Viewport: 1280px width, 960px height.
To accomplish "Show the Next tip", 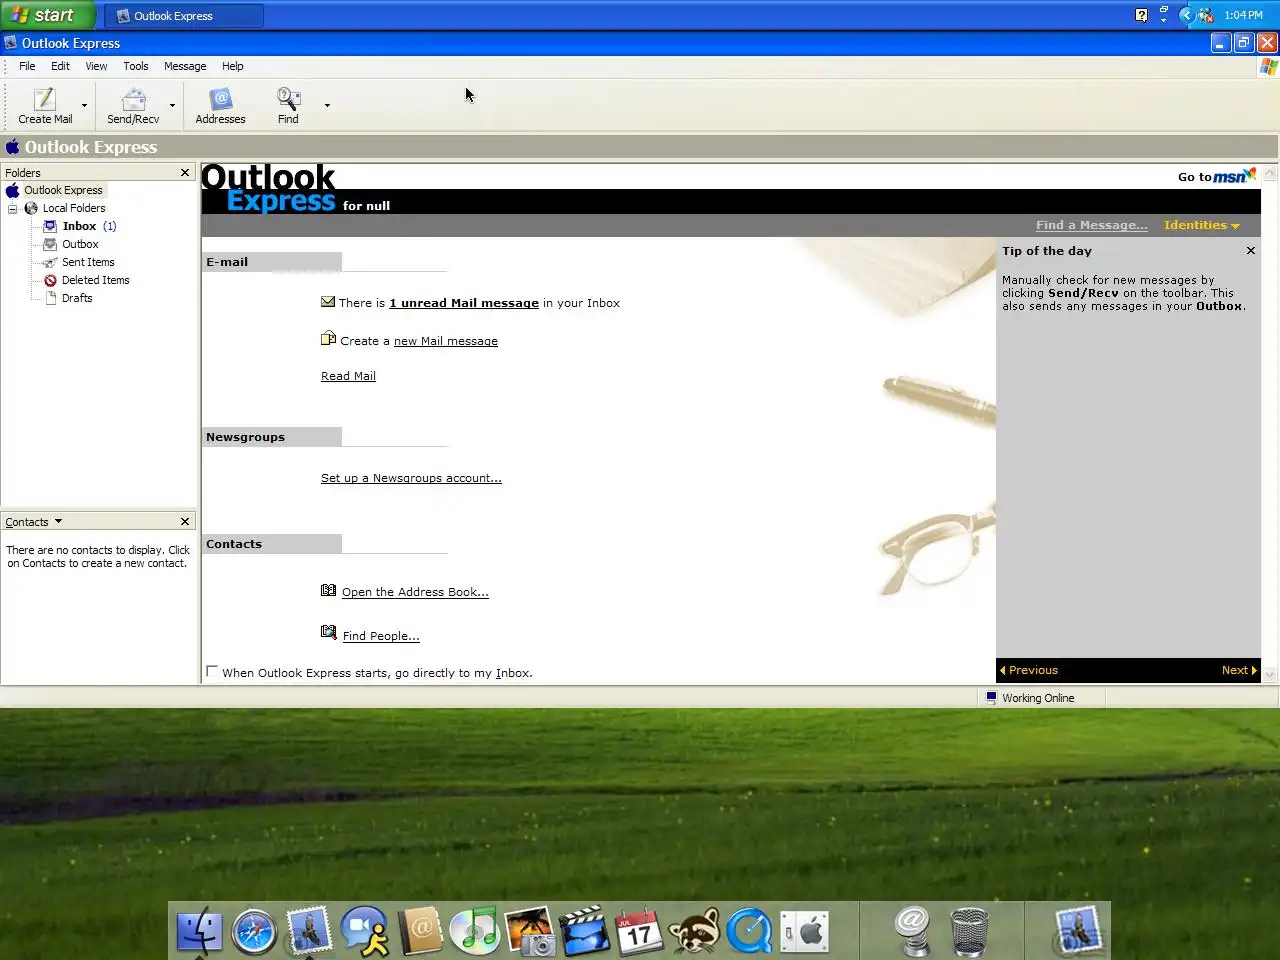I will pyautogui.click(x=1239, y=670).
